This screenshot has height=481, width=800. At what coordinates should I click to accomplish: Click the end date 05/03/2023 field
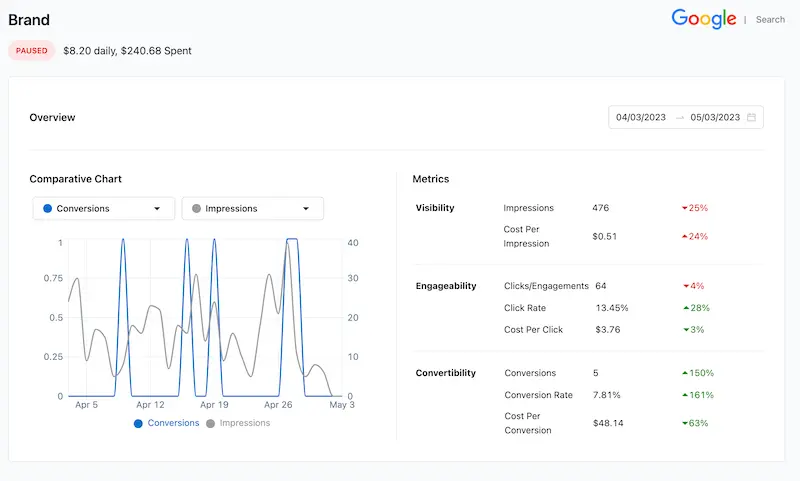click(x=715, y=117)
